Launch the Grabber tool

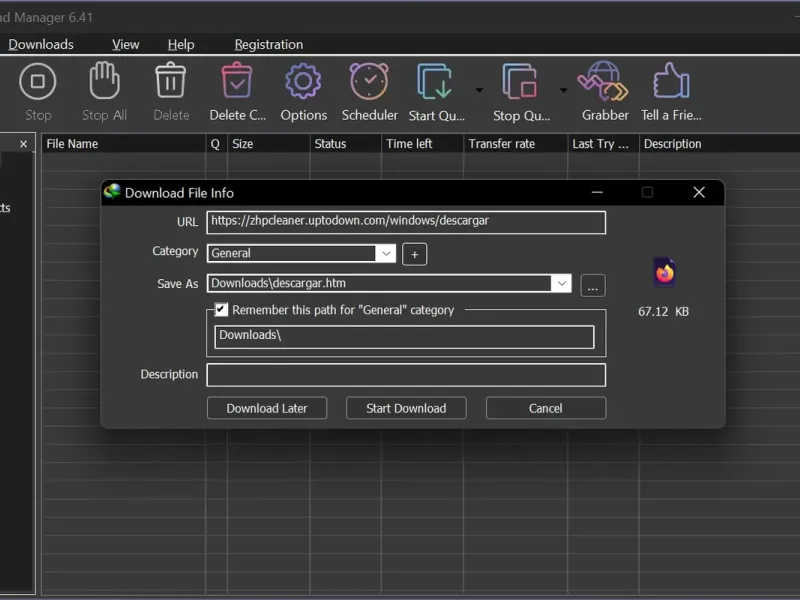[603, 81]
